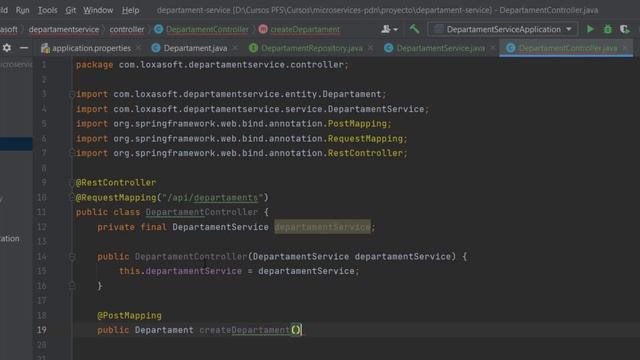The width and height of the screenshot is (640, 360).
Task: Close the Departament.java tab
Action: (235, 48)
